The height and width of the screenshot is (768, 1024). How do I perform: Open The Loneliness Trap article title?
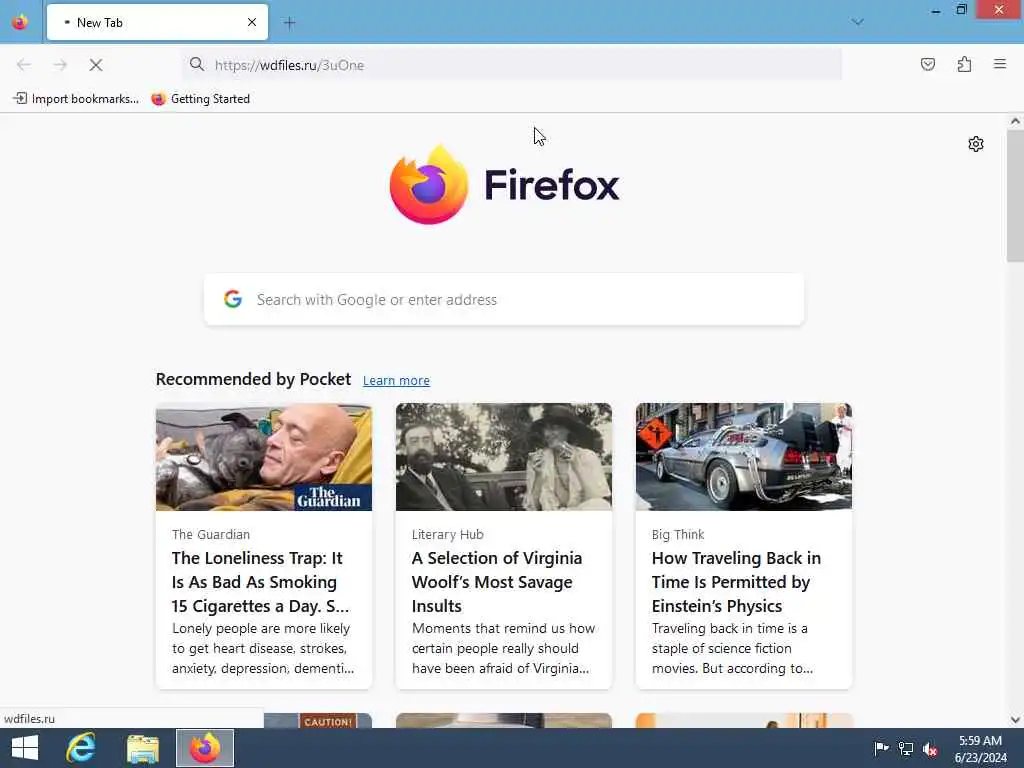click(x=261, y=582)
